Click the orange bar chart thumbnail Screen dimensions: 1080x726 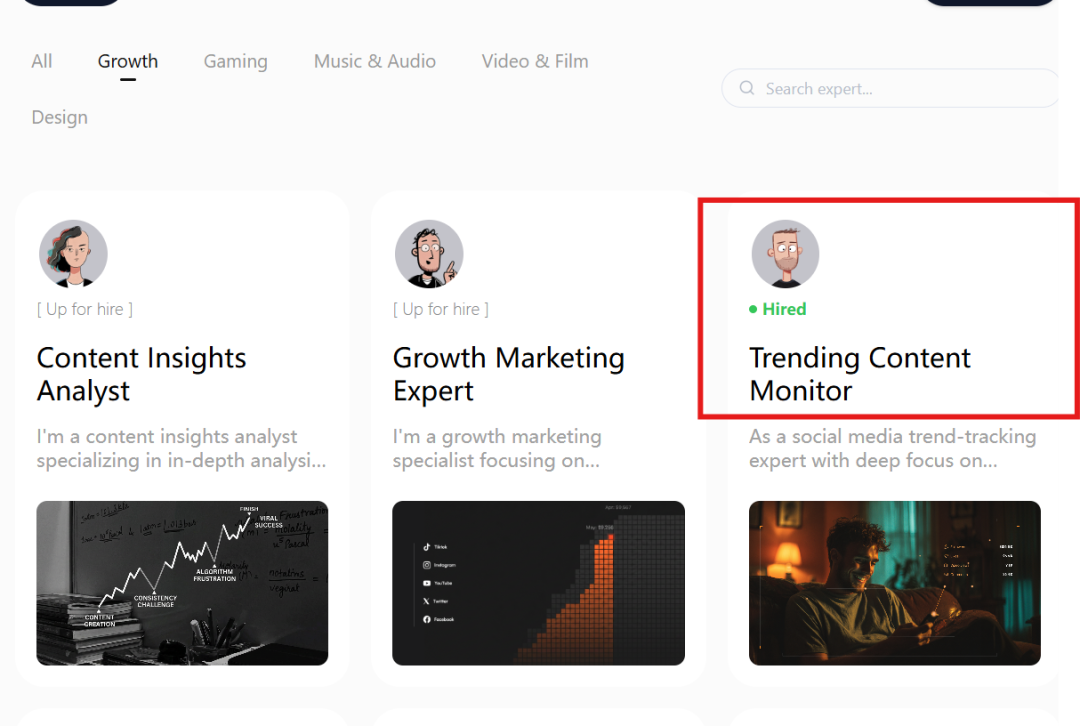point(539,583)
